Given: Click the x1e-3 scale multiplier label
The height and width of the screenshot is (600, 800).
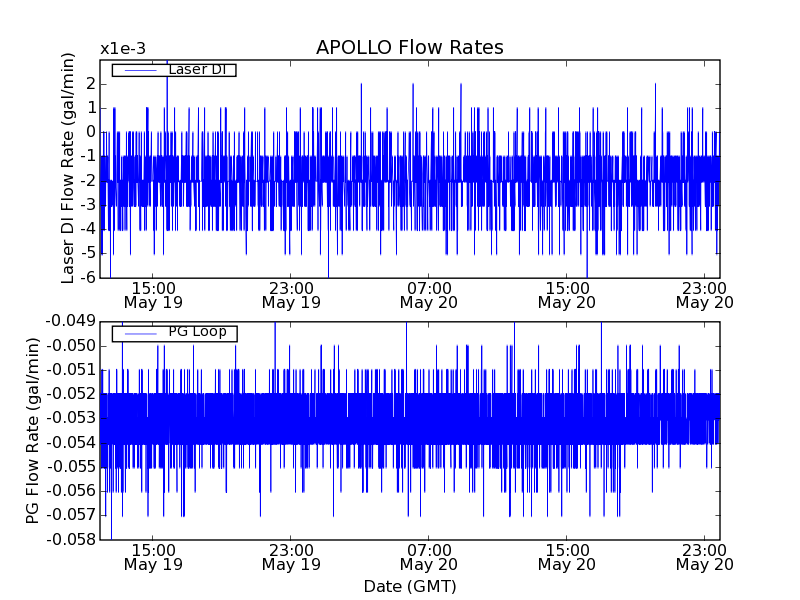Looking at the screenshot, I should (121, 49).
